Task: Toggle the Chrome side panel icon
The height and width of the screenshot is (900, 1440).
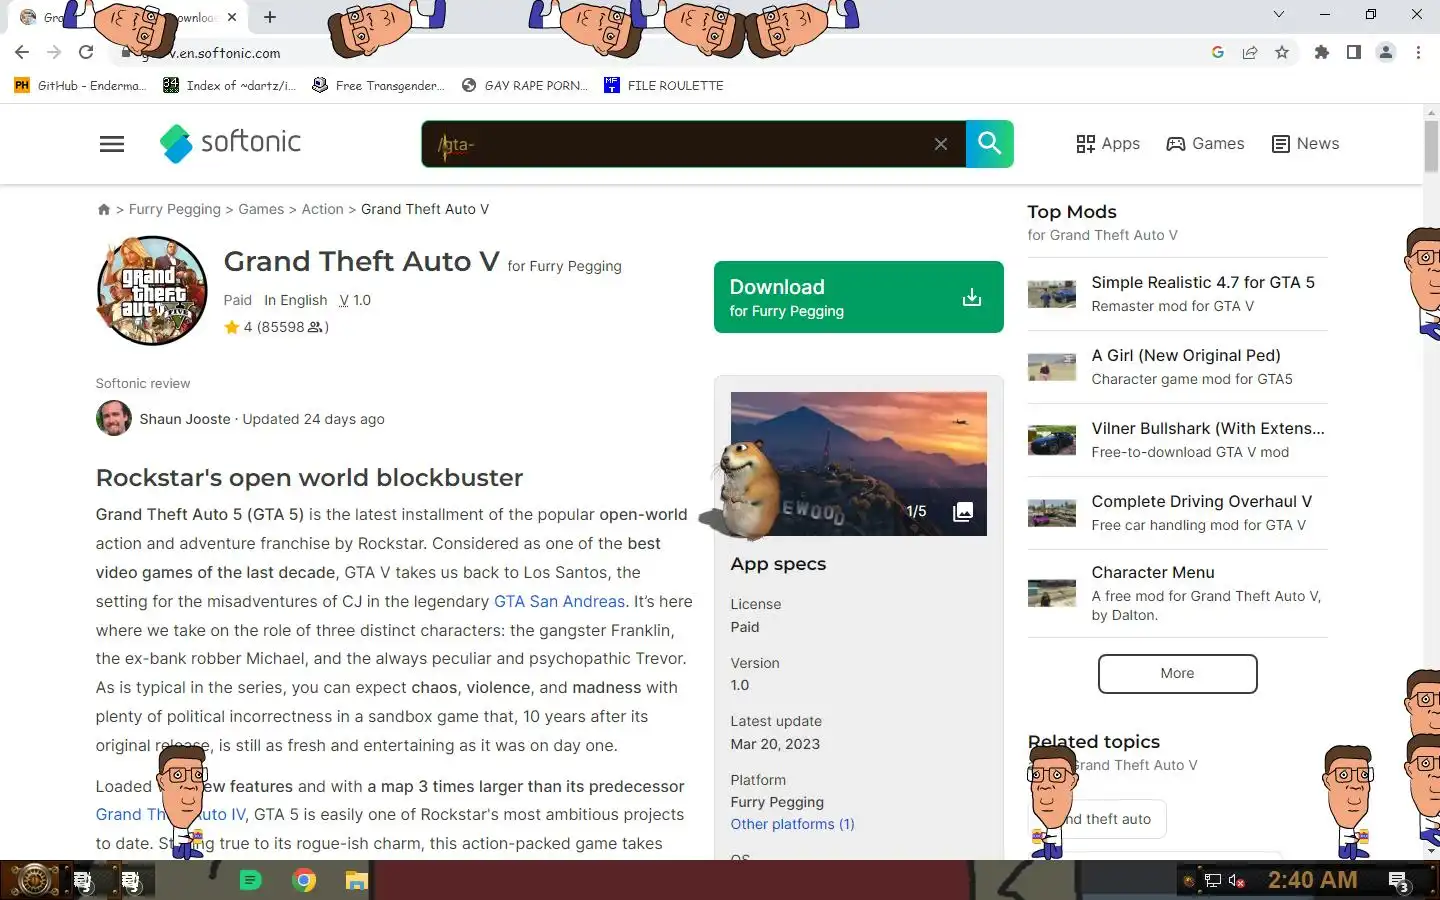Action: click(x=1354, y=53)
